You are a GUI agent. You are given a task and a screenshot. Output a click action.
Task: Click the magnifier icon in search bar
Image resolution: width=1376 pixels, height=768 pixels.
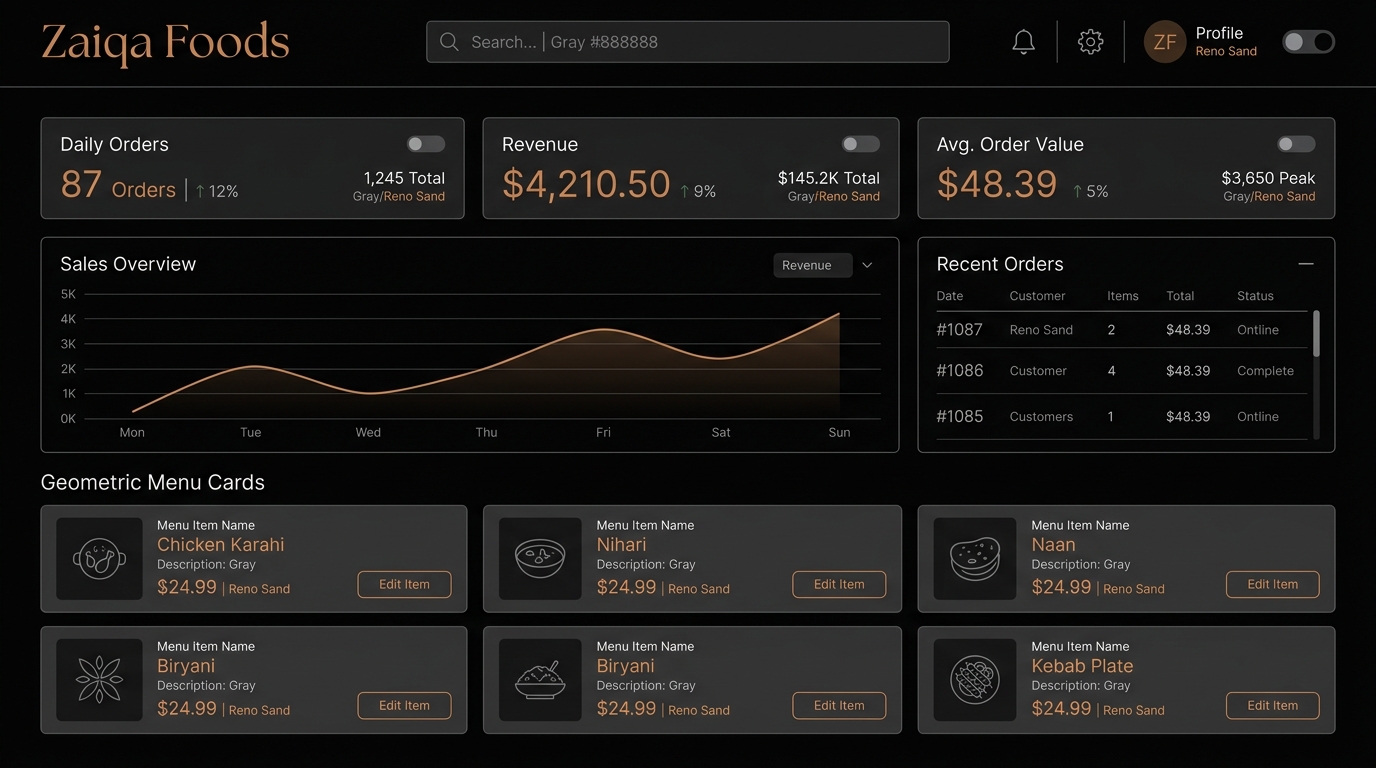point(449,42)
